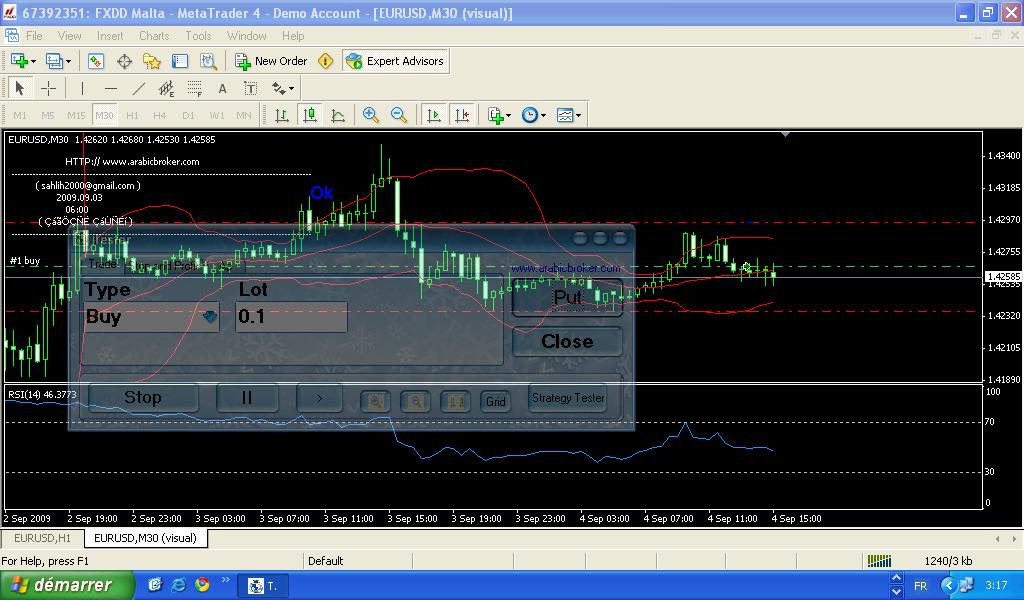
Task: Open the File menu
Action: [34, 36]
